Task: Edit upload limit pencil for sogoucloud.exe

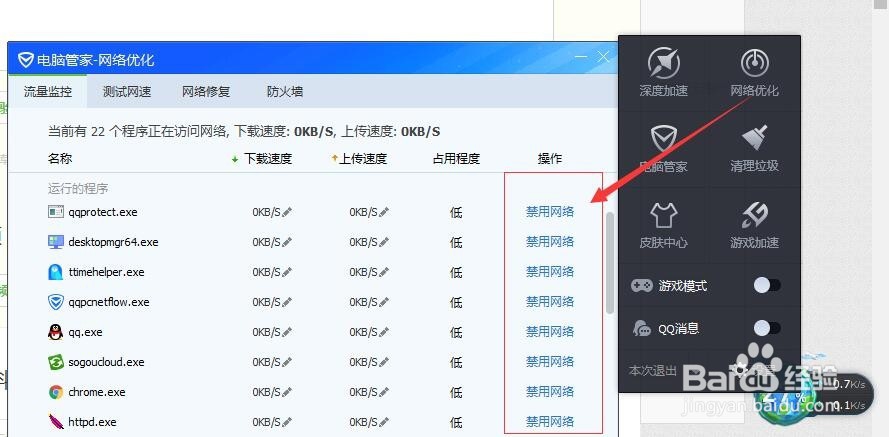Action: coord(384,362)
